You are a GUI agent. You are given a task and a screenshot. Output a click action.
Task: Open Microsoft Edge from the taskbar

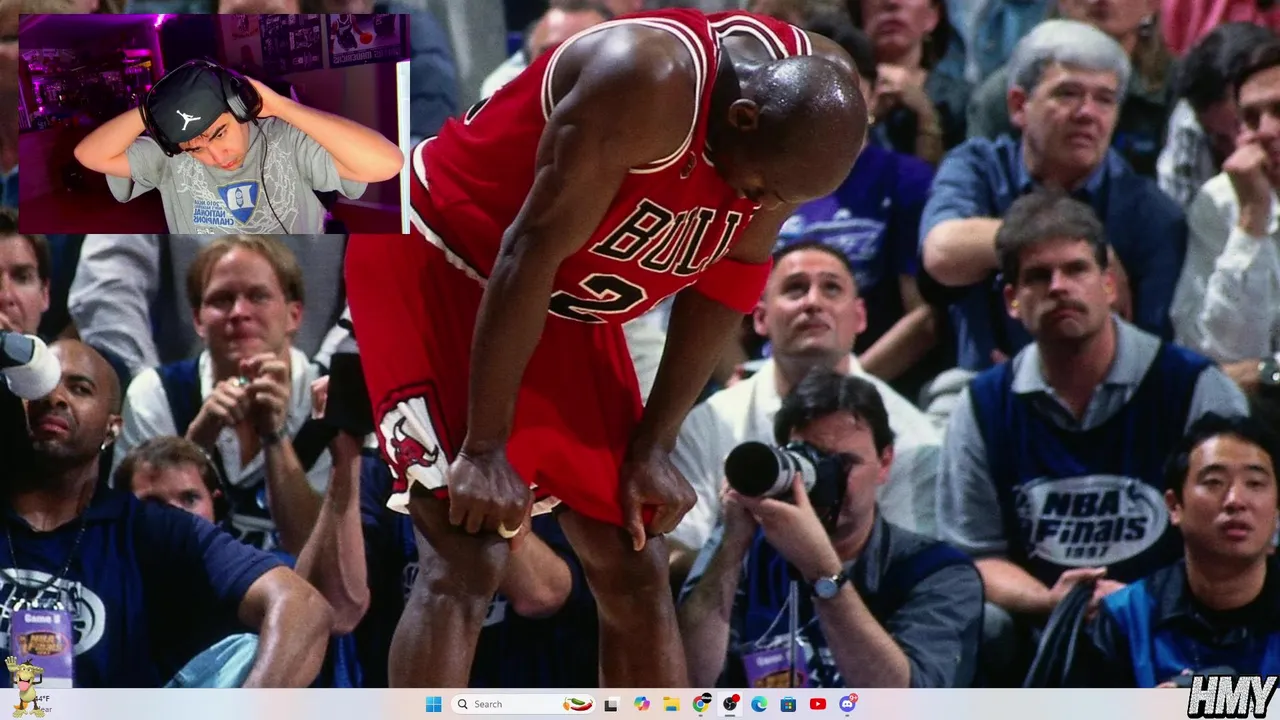tap(759, 704)
